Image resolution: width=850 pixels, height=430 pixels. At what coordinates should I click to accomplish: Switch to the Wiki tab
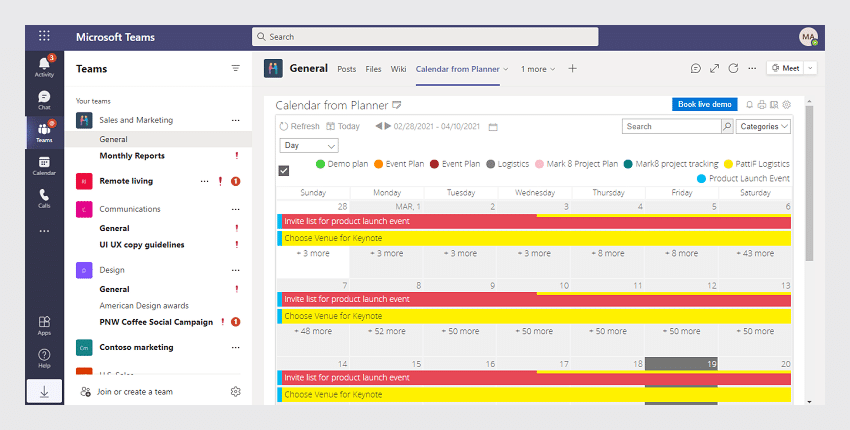tap(398, 69)
